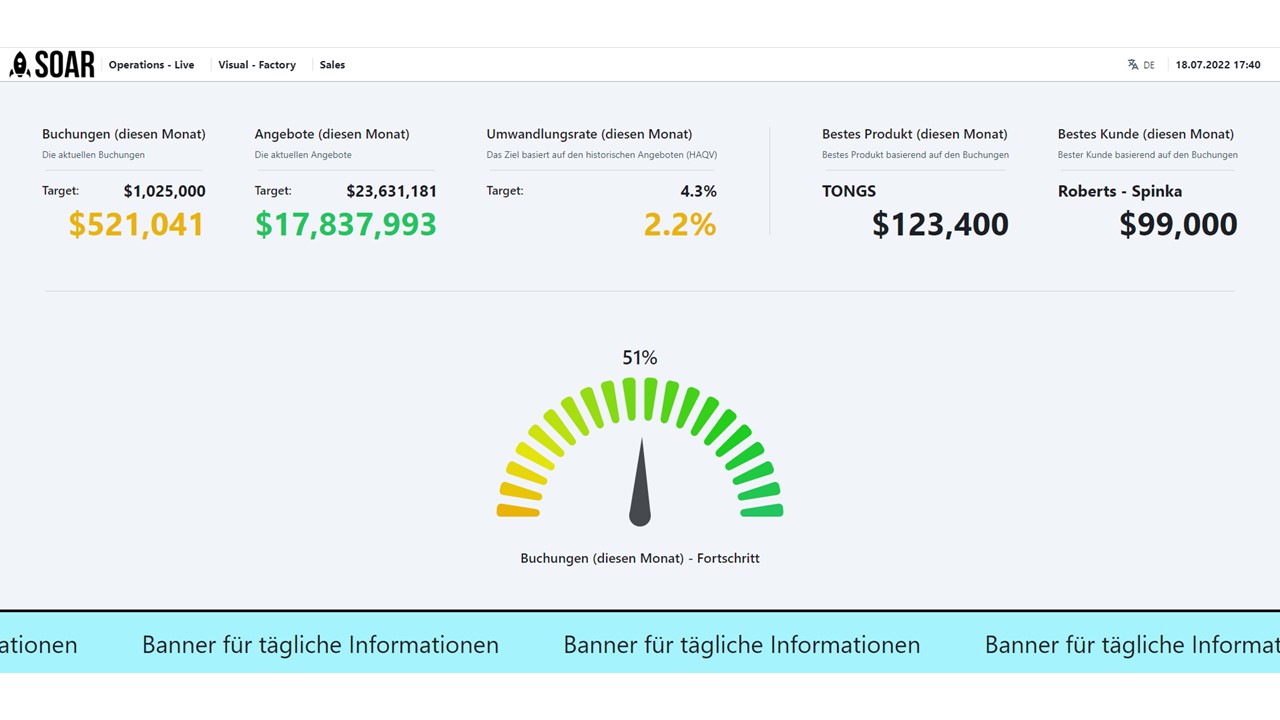Select the Roberts - Spinka customer name
The image size is (1280, 720).
point(1120,191)
